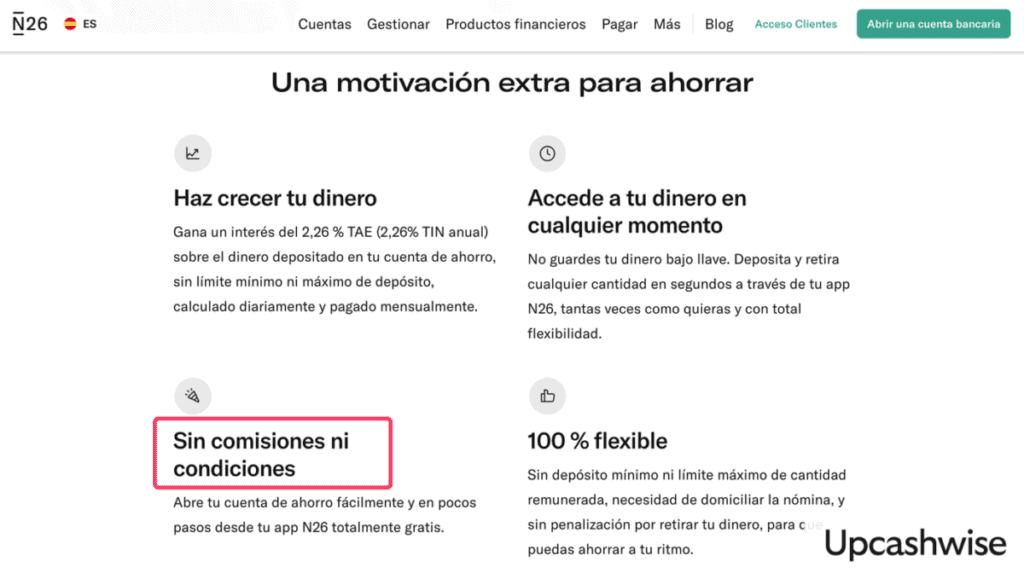Screen dimensions: 1024x579
Task: Click the N26 logo
Action: [30, 24]
